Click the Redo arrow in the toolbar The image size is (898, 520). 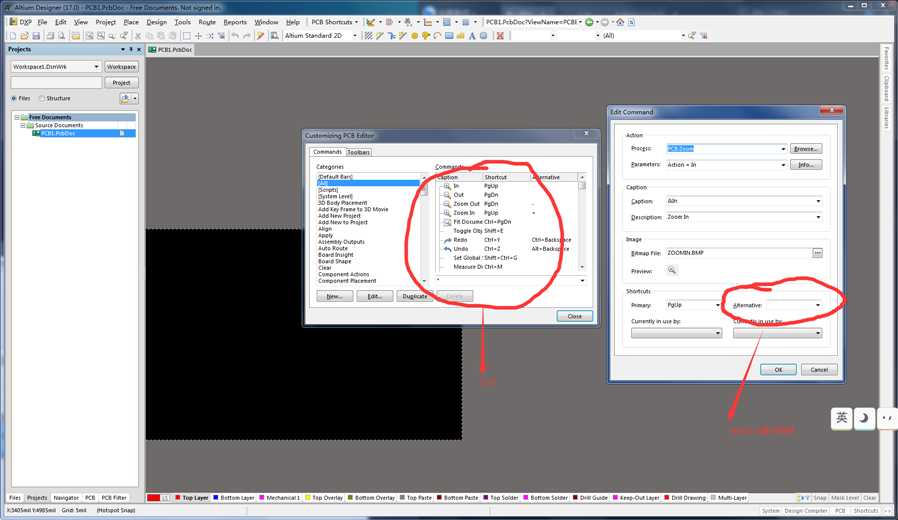246,36
